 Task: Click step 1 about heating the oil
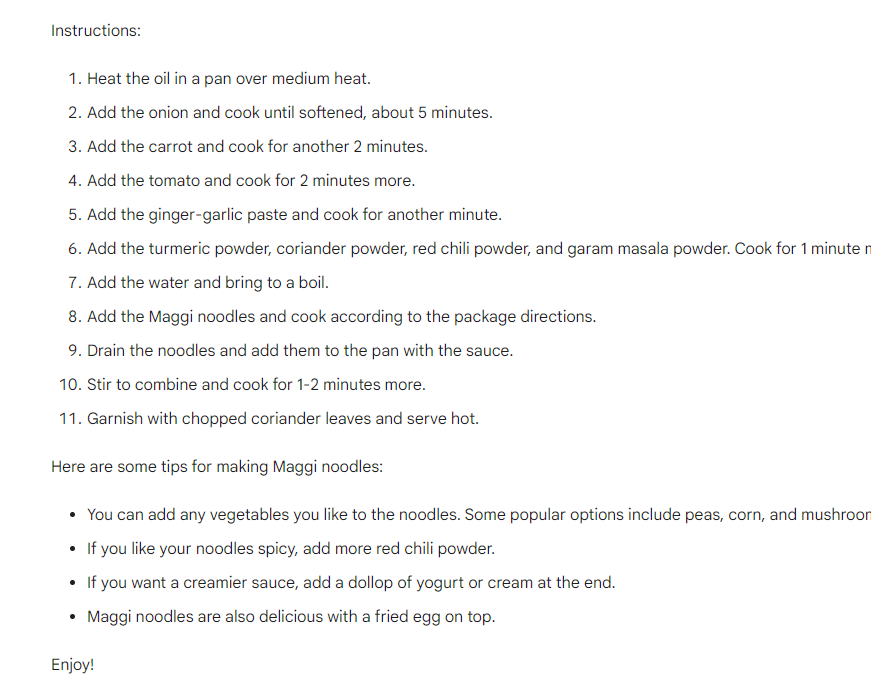tap(229, 79)
